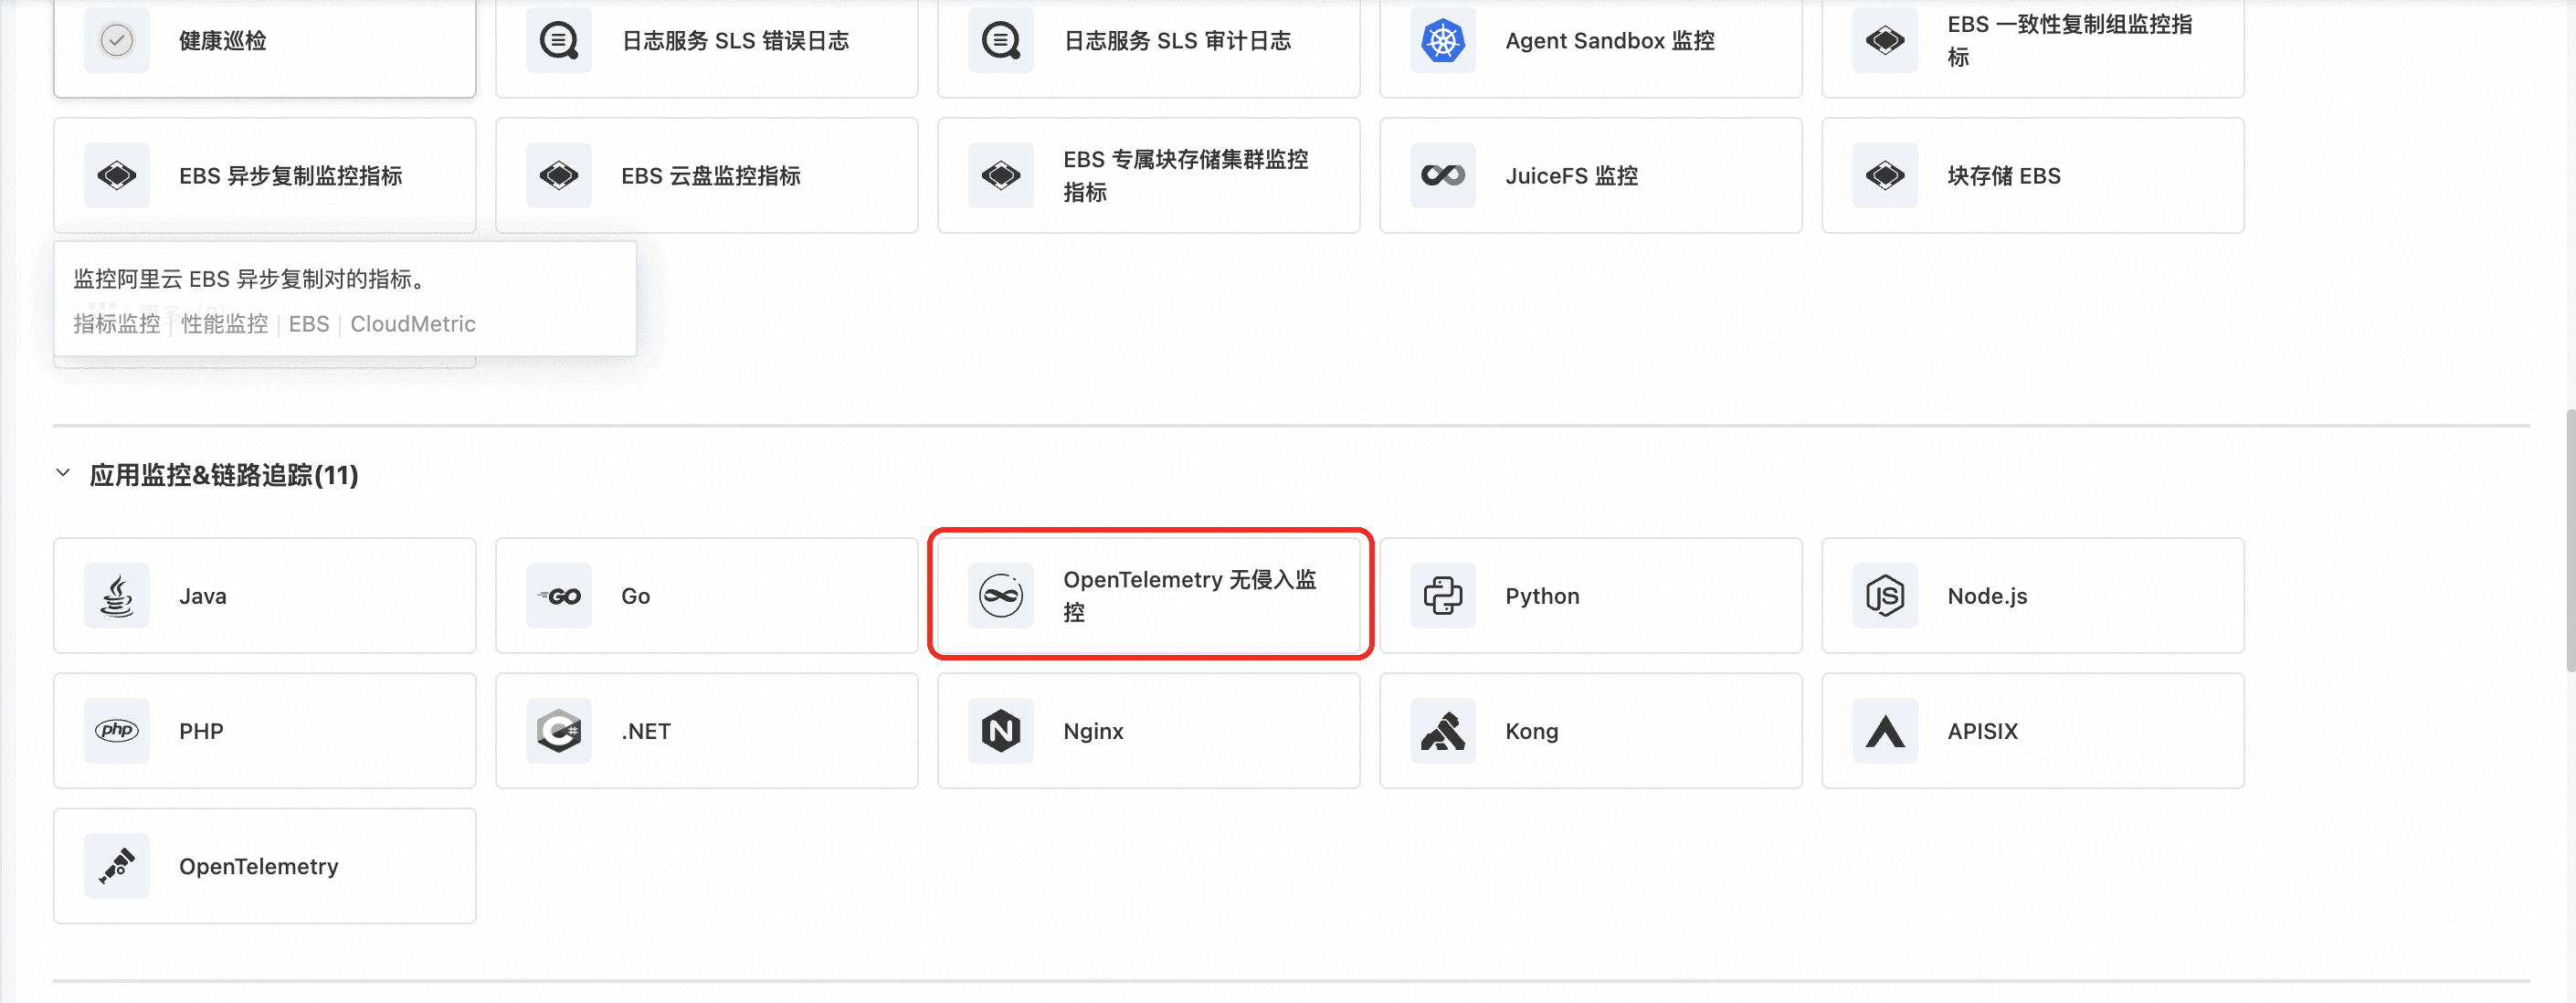2576x1003 pixels.
Task: Choose the 块存储 EBS card
Action: click(2033, 175)
